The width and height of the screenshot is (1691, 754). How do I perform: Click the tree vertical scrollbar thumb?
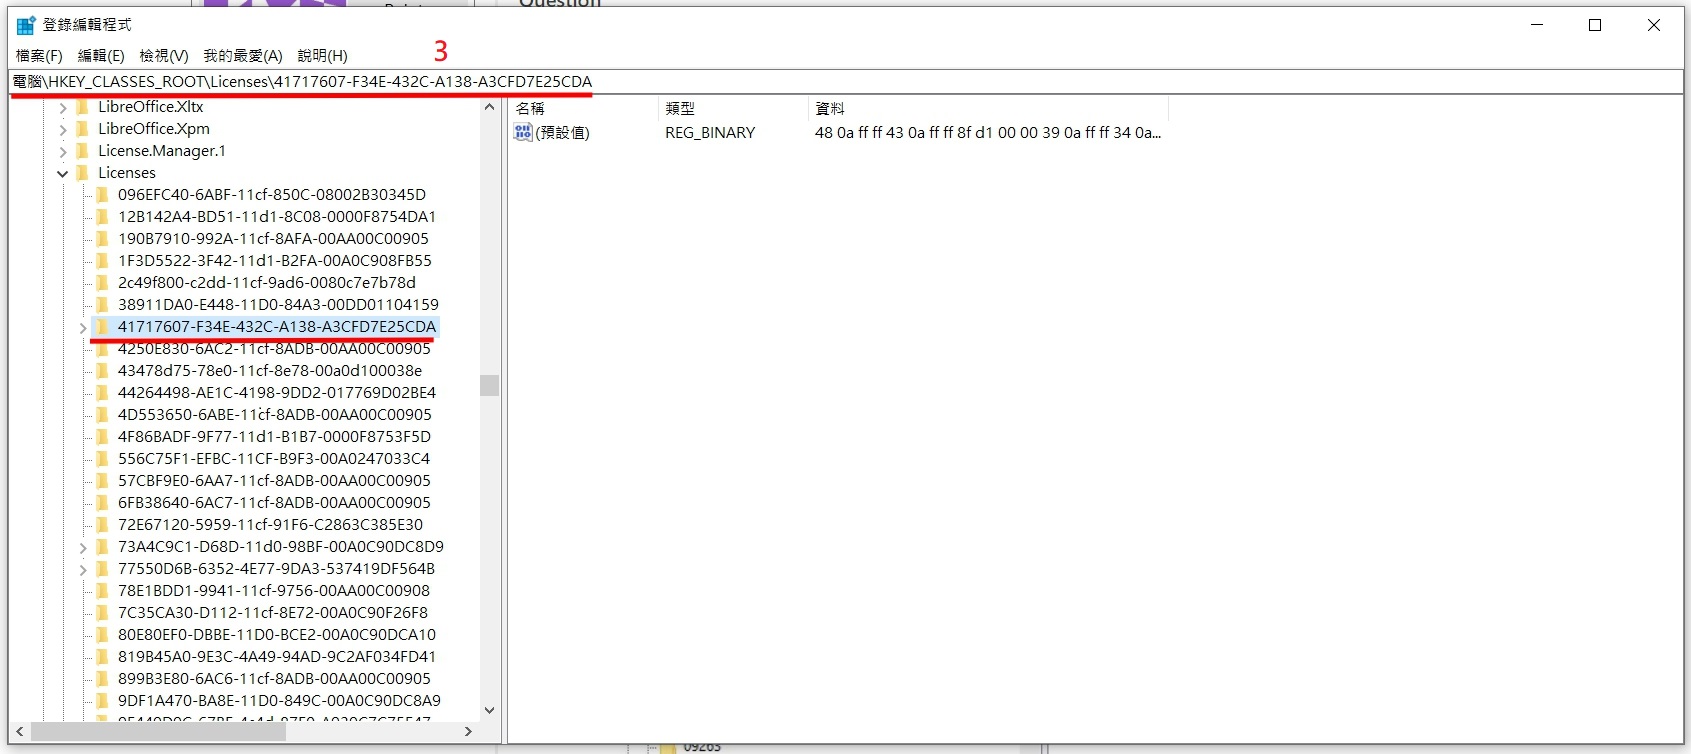point(489,385)
